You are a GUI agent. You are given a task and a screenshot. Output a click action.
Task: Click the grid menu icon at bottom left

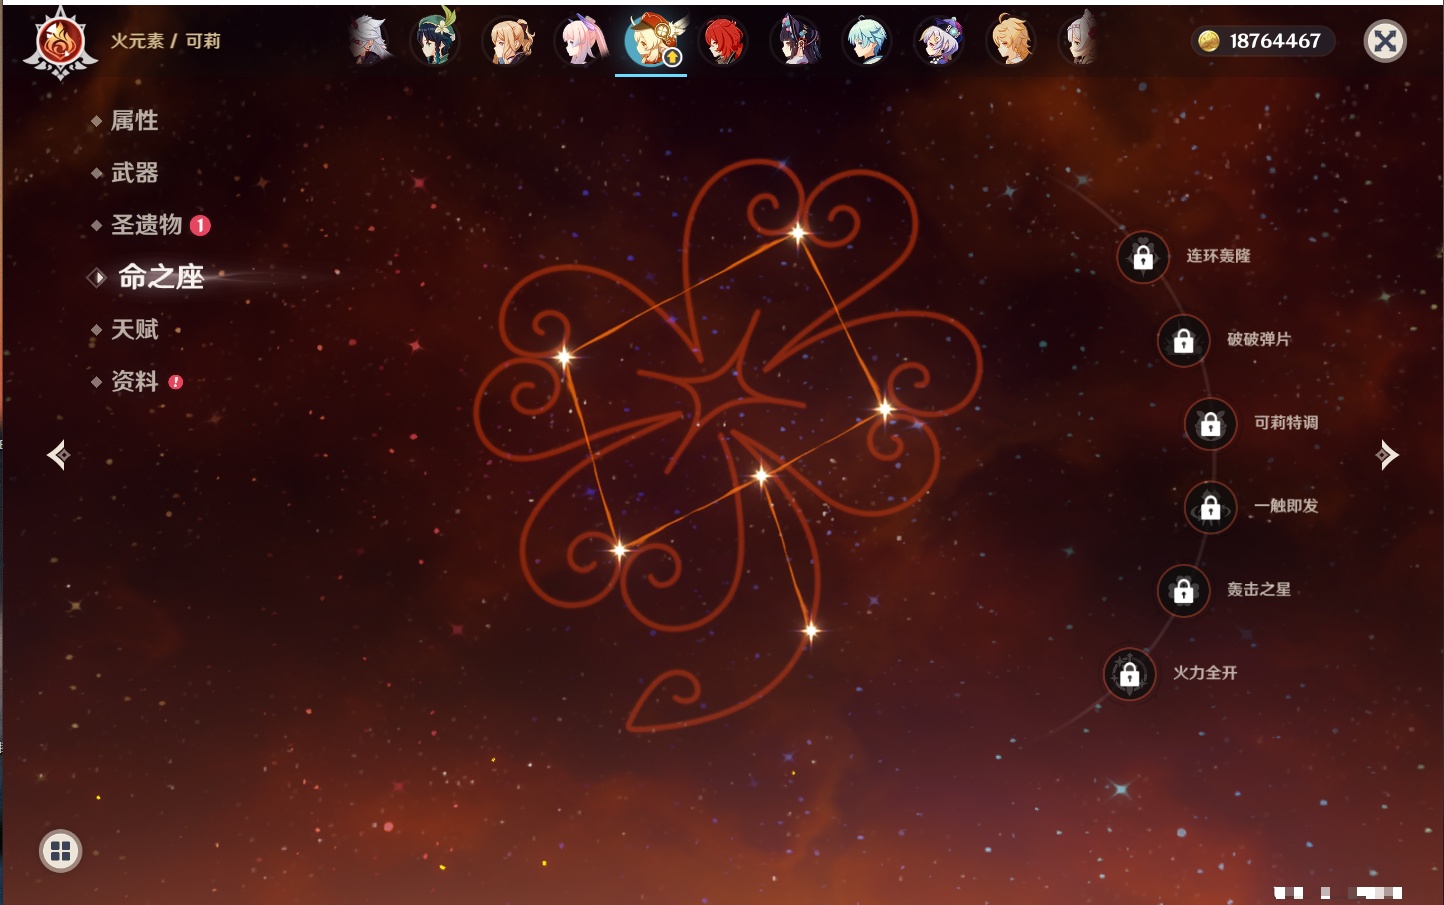pyautogui.click(x=60, y=851)
